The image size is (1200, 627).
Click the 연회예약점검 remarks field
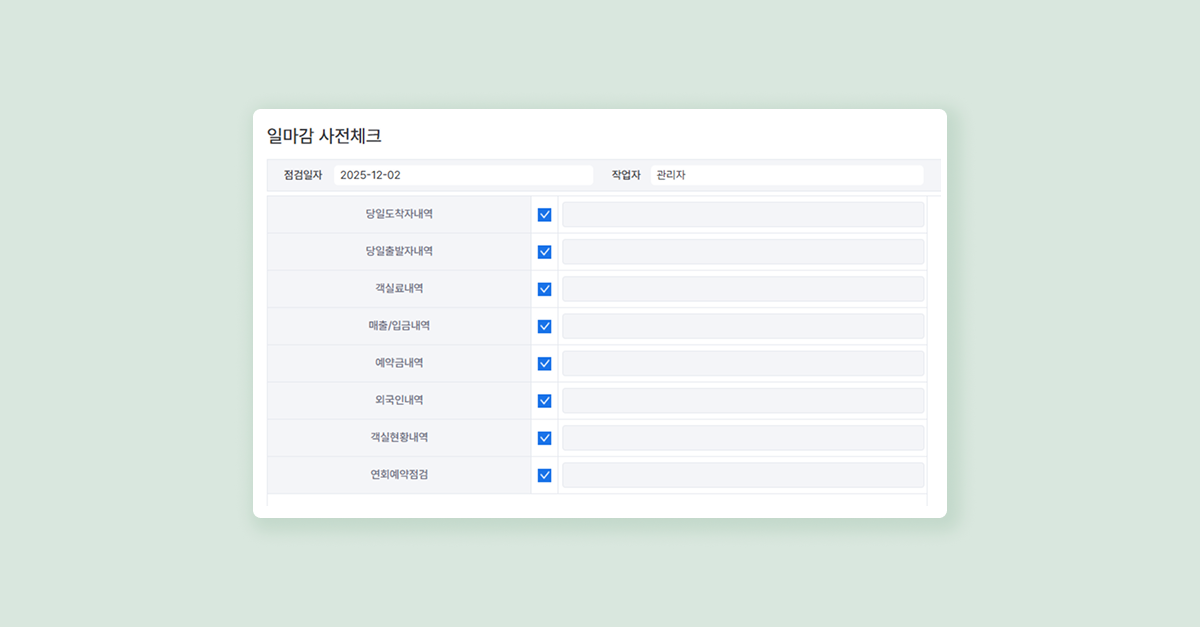click(x=743, y=475)
